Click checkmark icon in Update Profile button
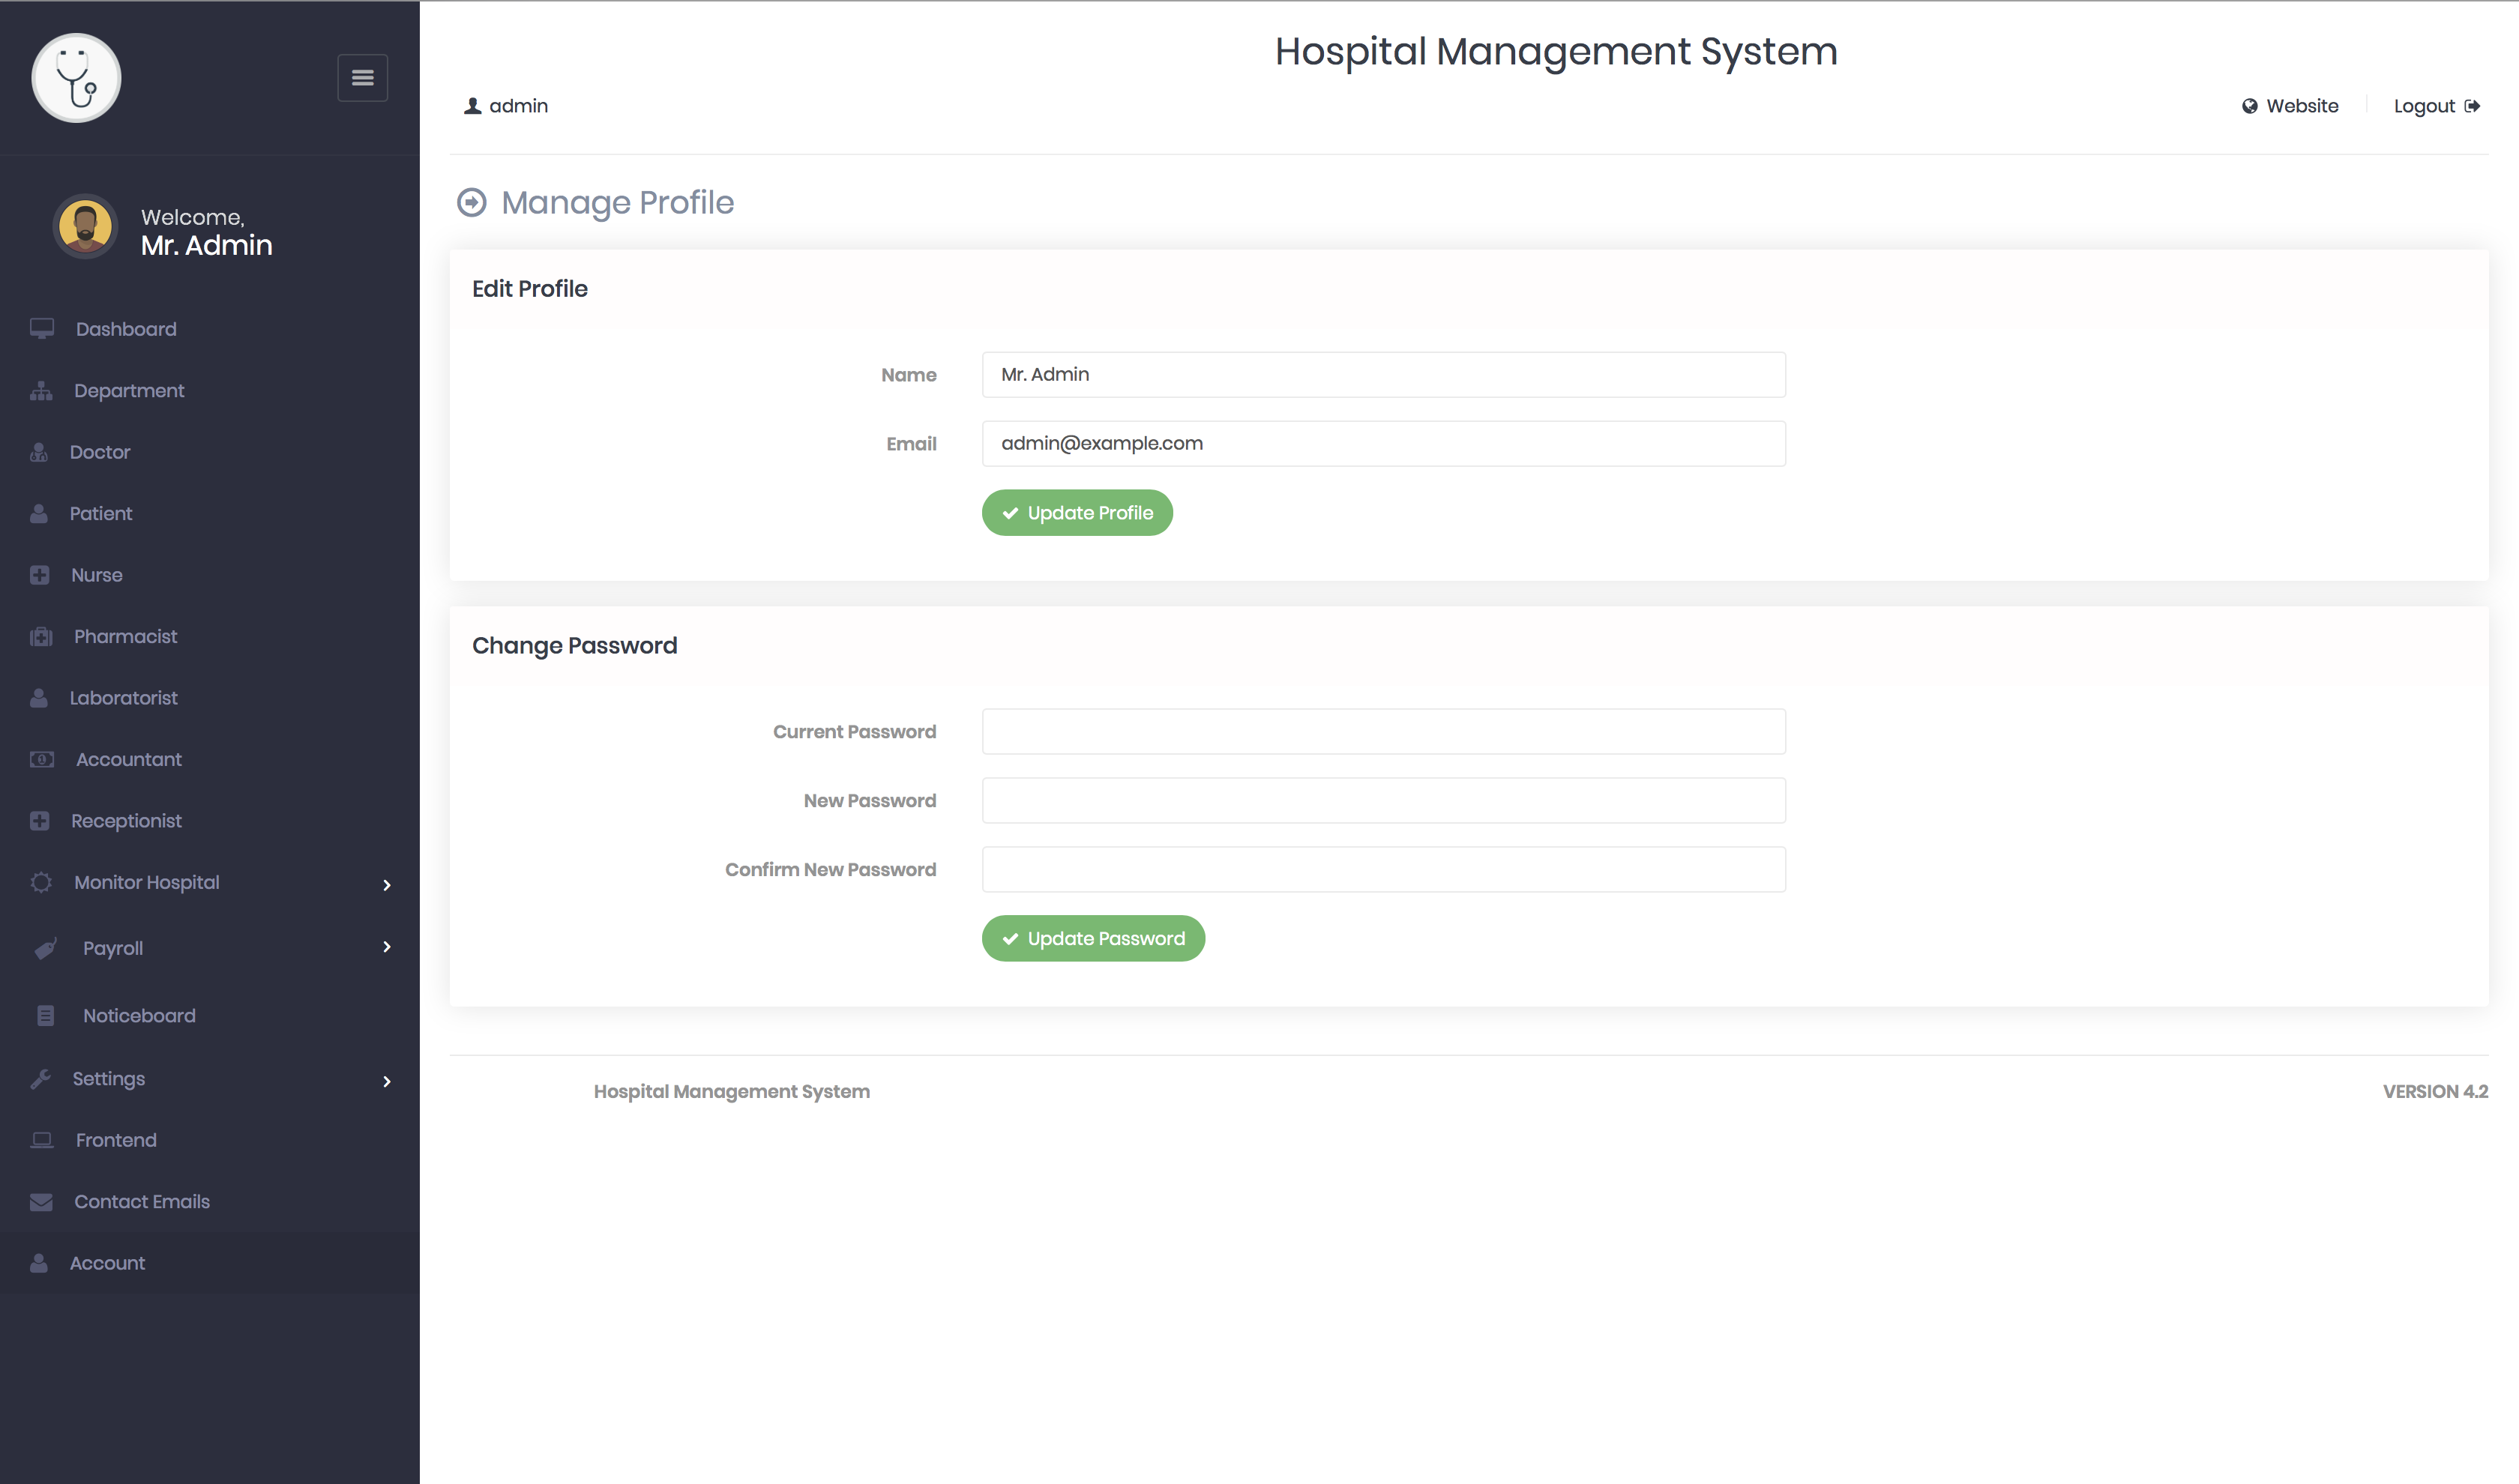This screenshot has height=1484, width=2519. point(1010,513)
